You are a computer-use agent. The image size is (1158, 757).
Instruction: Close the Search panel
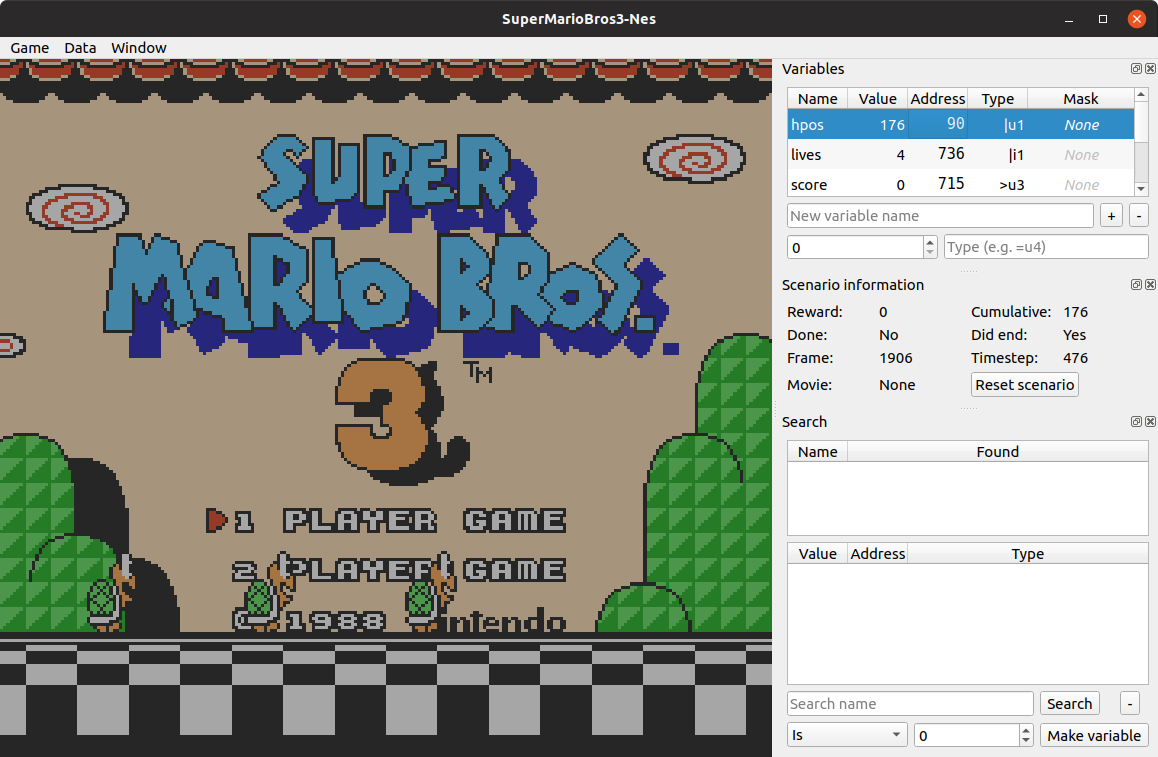click(1150, 422)
